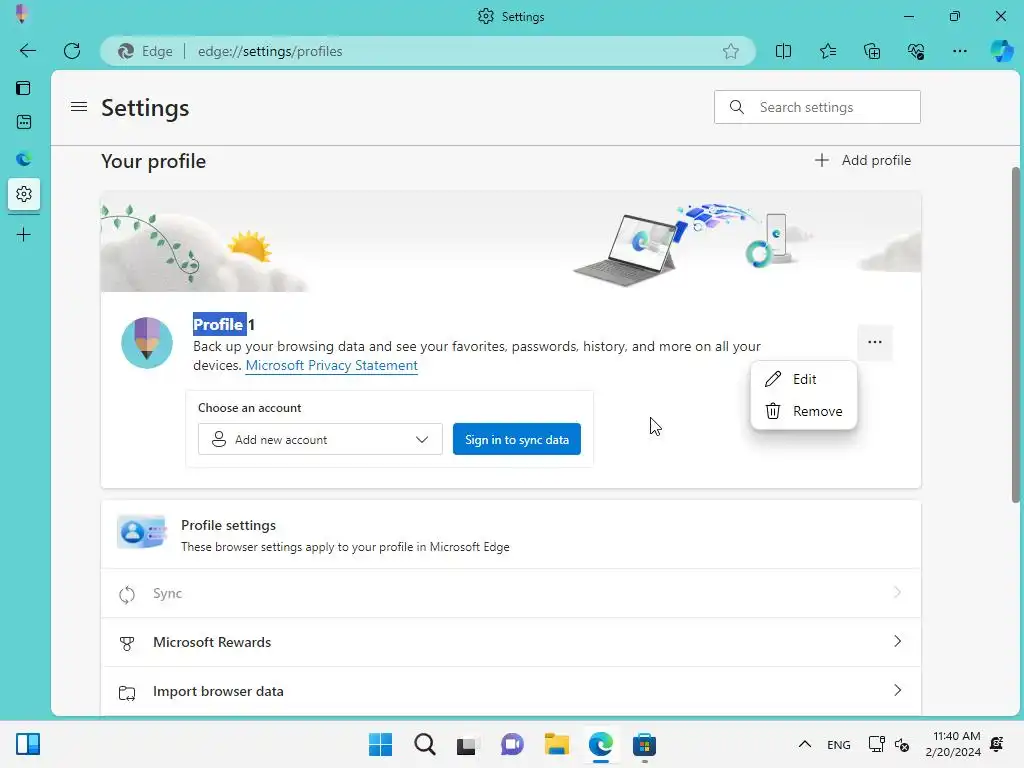The image size is (1024, 768).
Task: Choose Remove from the profile menu
Action: click(x=803, y=411)
